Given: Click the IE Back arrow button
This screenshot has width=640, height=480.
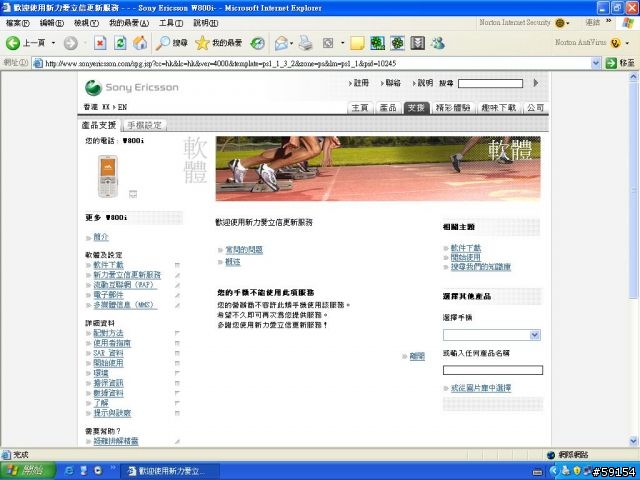Looking at the screenshot, I should pyautogui.click(x=13, y=43).
